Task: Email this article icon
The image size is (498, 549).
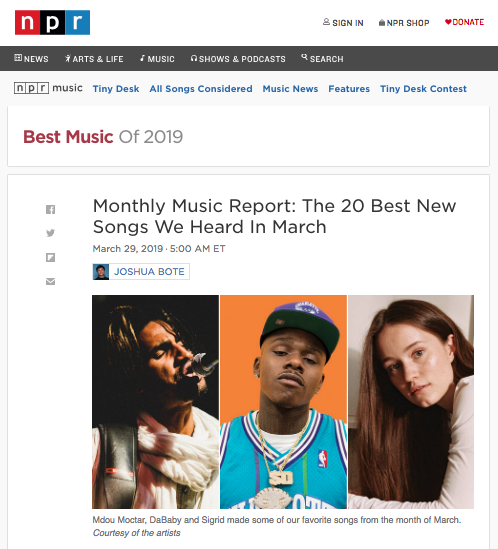Action: pos(50,282)
